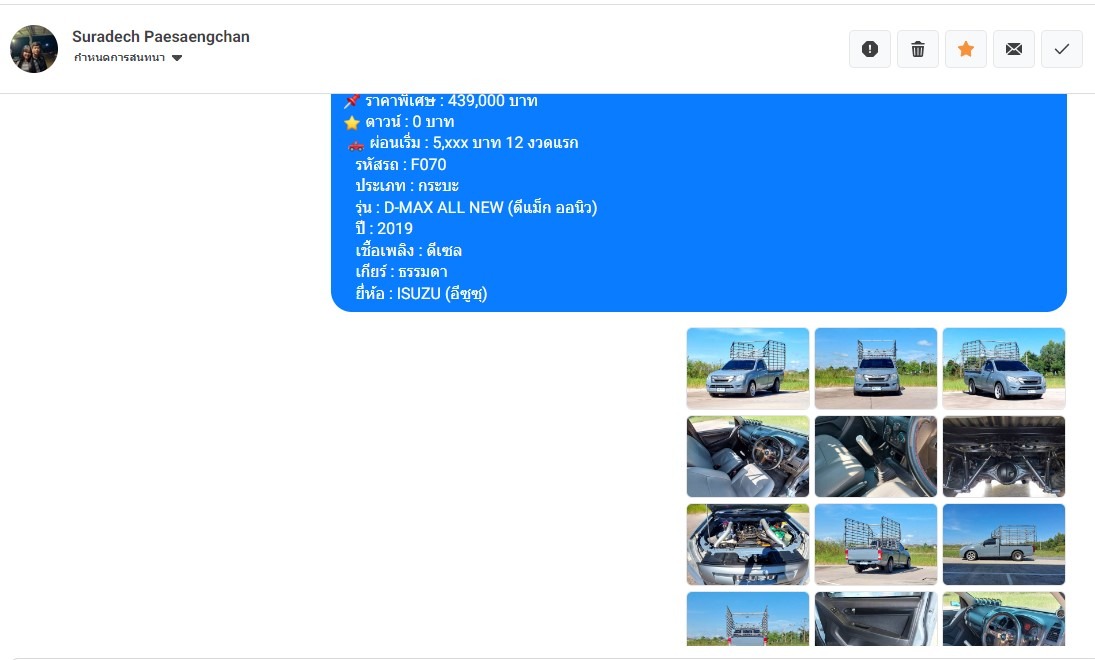Click the text 'ดาวน์ : 0 บาท'

pyautogui.click(x=409, y=122)
